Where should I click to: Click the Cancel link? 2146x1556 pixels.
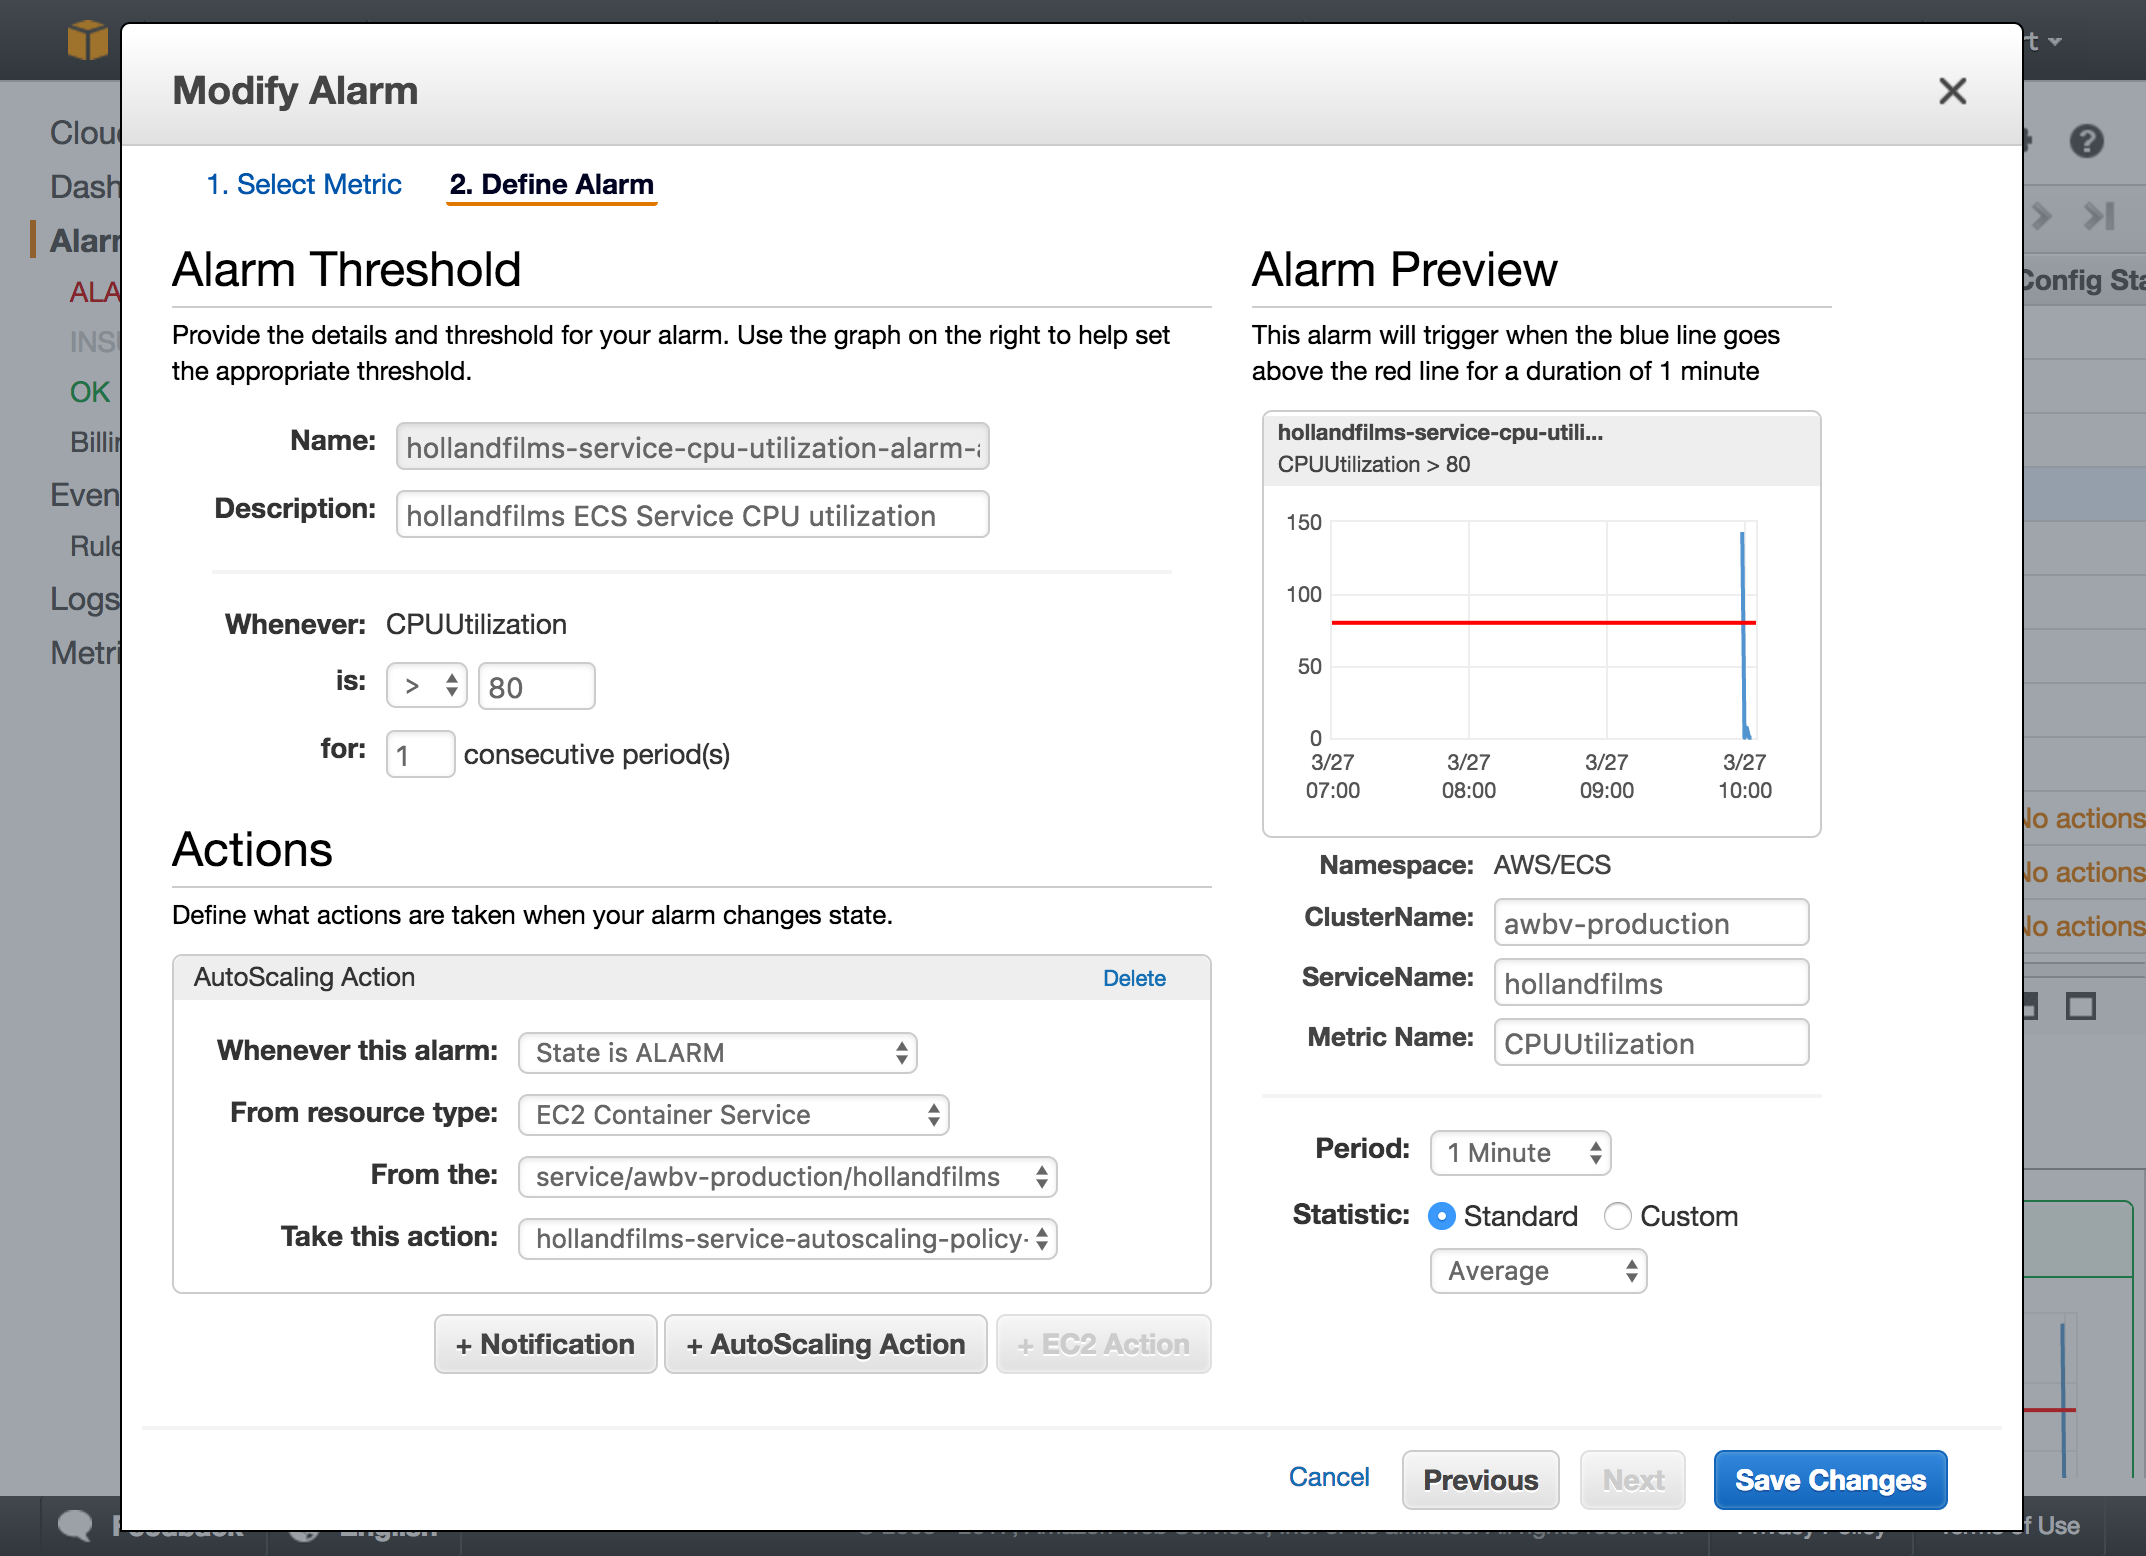click(x=1328, y=1477)
